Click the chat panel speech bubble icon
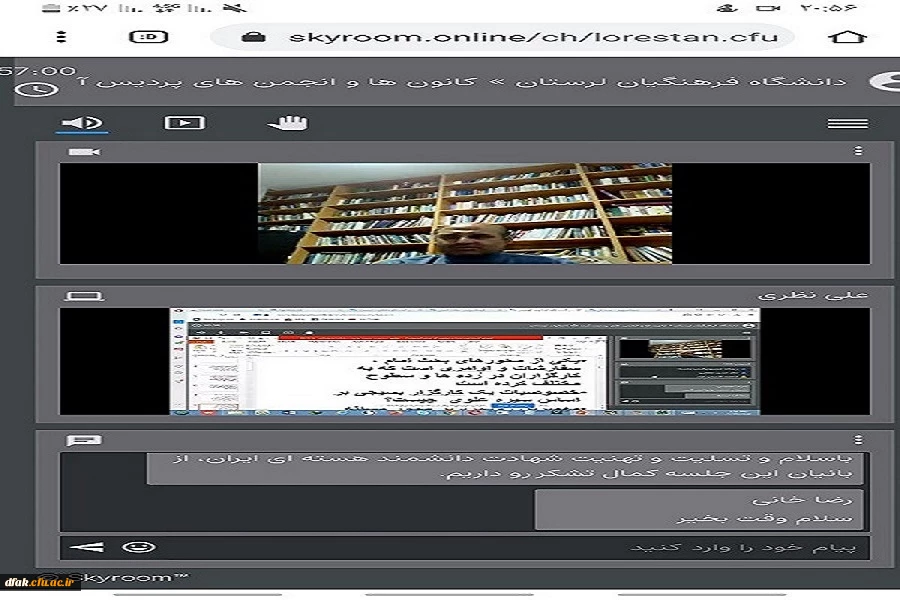The height and width of the screenshot is (600, 900). click(x=79, y=440)
